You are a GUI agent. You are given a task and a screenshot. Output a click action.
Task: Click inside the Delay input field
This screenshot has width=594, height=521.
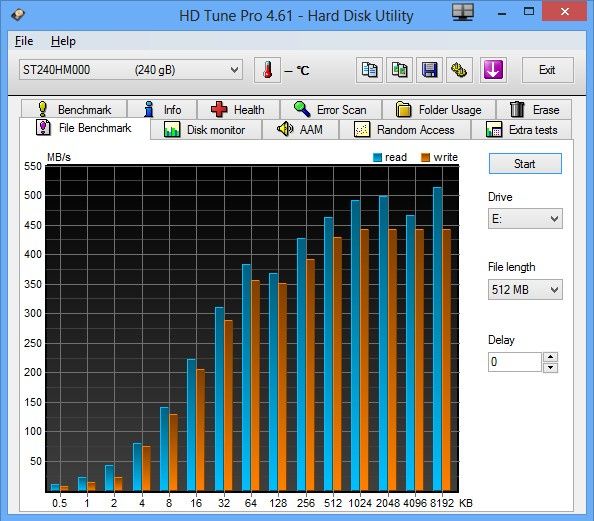(x=514, y=362)
